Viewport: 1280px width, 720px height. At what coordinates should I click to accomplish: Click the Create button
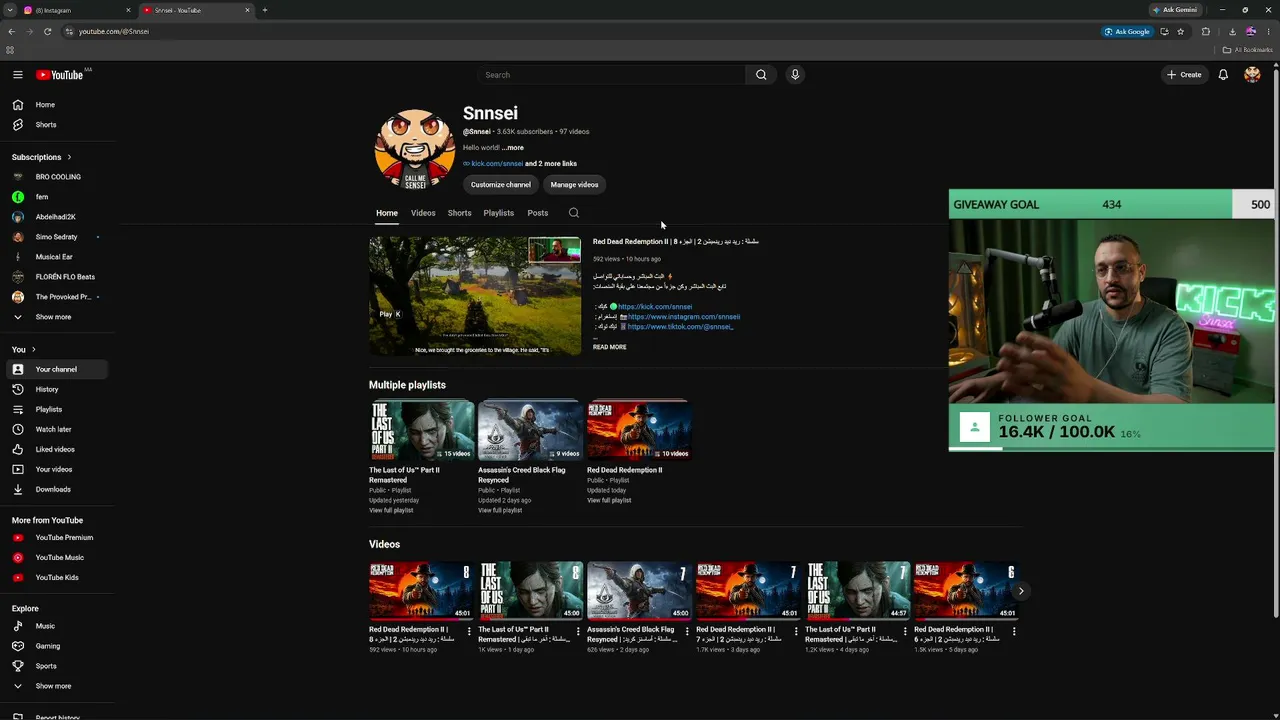[1184, 75]
